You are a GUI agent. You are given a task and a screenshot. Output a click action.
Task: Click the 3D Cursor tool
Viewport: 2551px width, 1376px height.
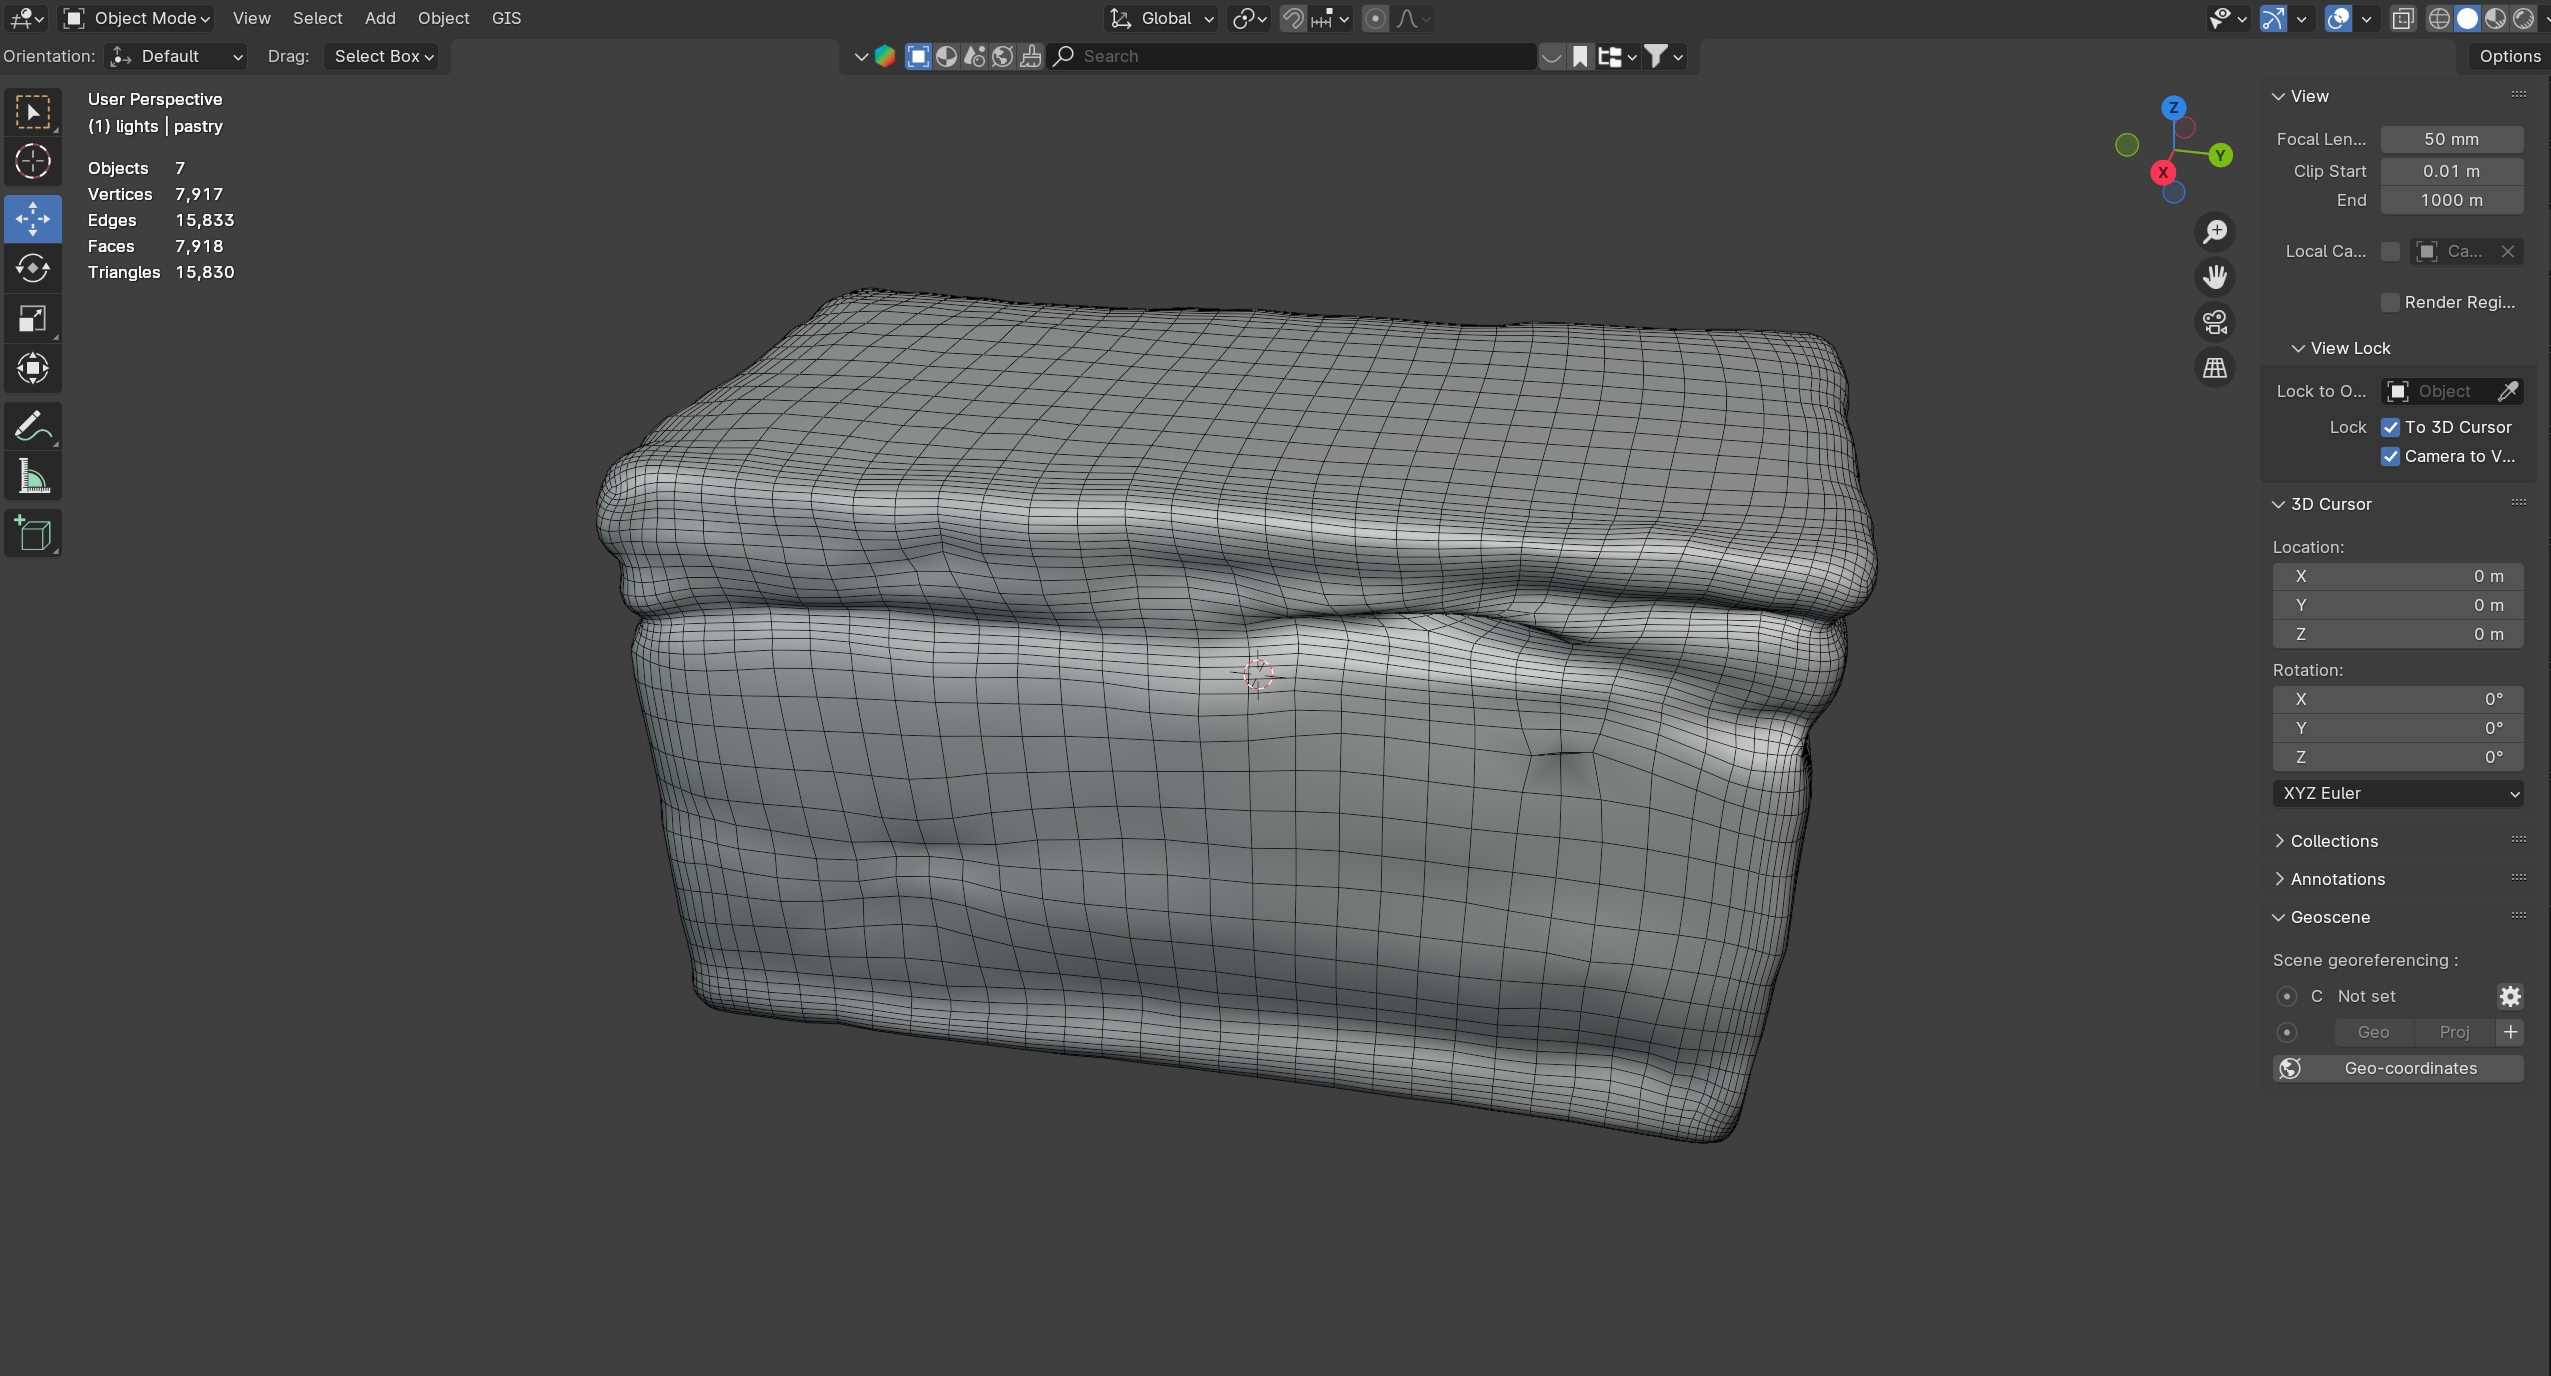(33, 161)
